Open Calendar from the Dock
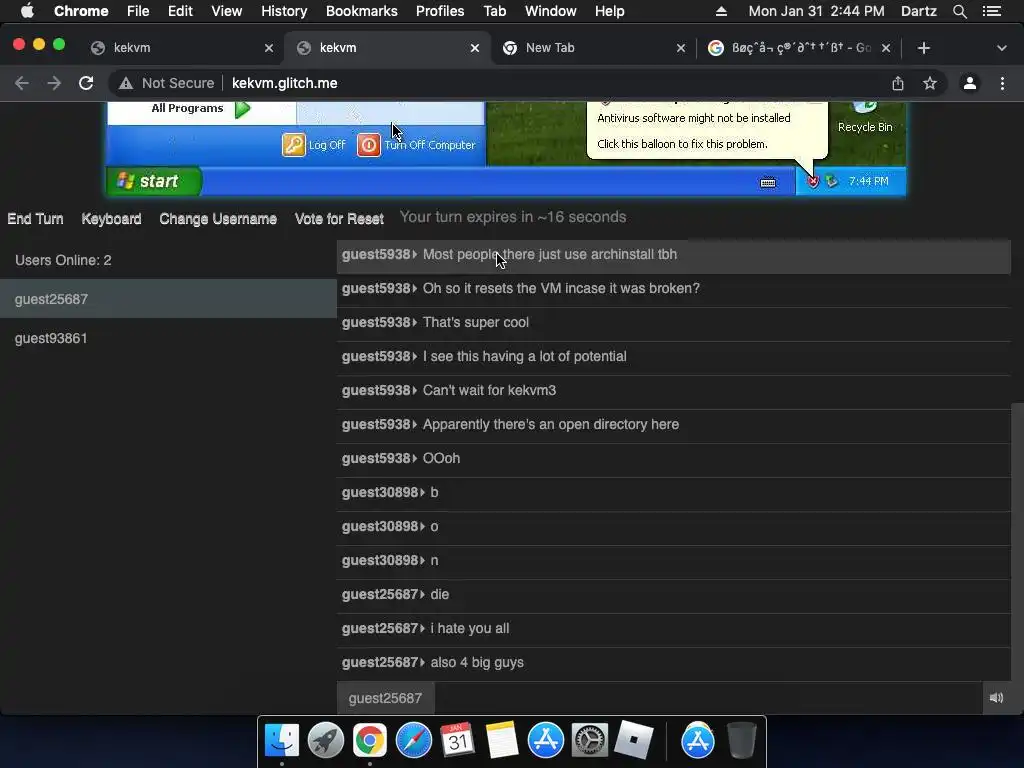Screen dimensions: 1024x768 [x=457, y=741]
